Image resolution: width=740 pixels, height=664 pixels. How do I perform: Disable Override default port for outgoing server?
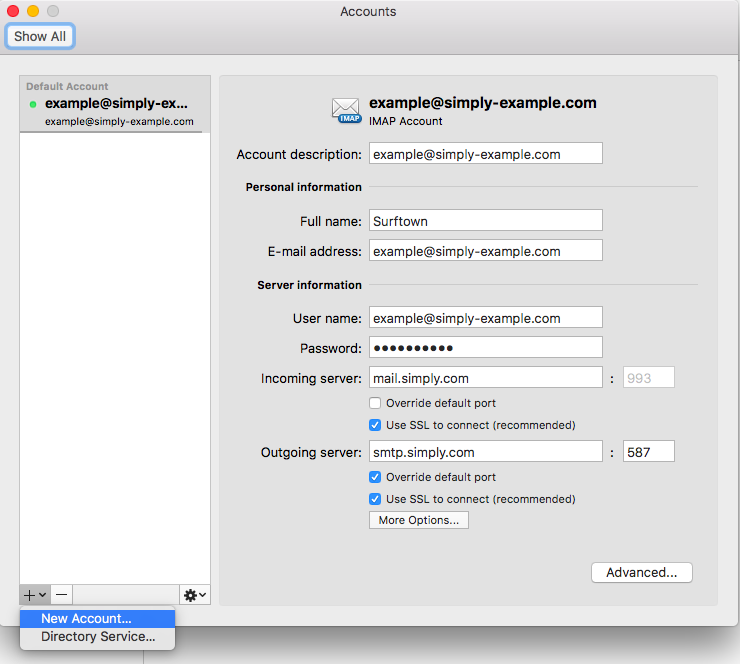375,477
